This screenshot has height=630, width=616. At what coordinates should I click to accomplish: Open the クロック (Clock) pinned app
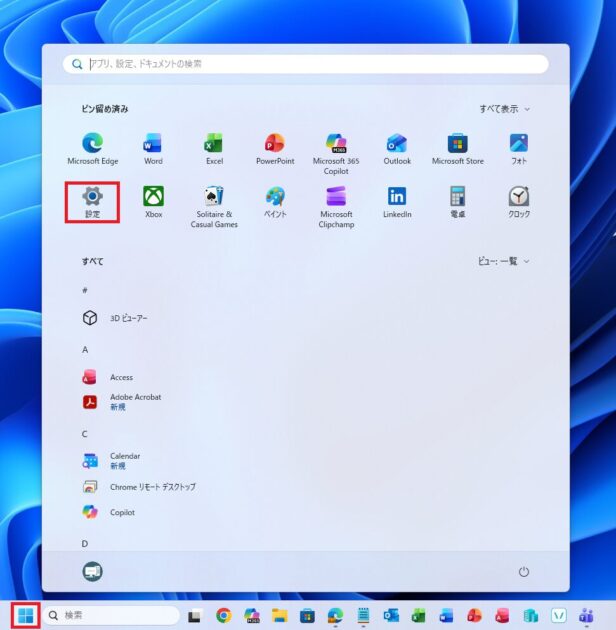coord(519,202)
